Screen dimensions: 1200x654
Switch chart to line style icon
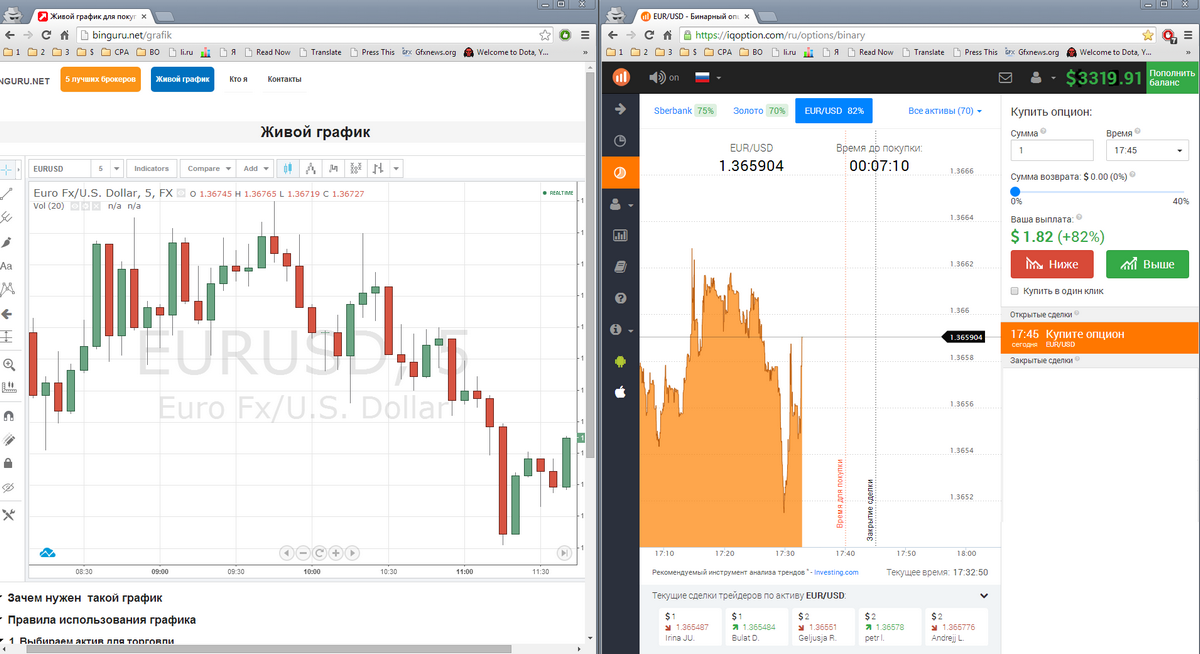pyautogui.click(x=334, y=168)
